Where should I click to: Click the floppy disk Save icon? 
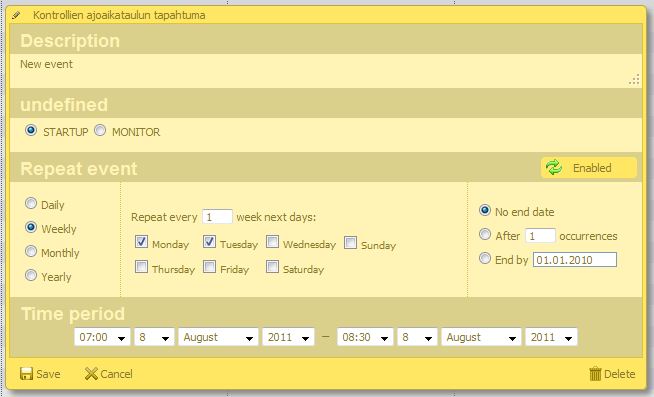pos(26,374)
